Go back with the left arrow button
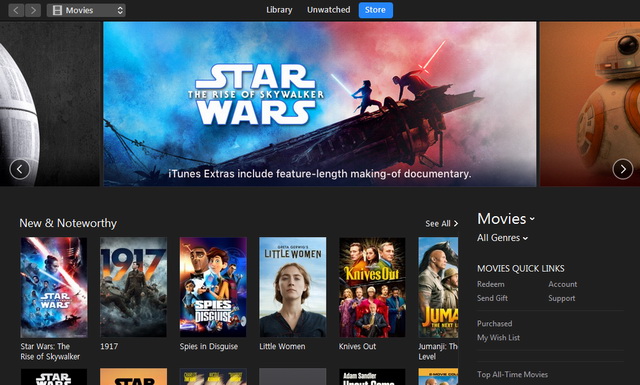 pyautogui.click(x=16, y=10)
